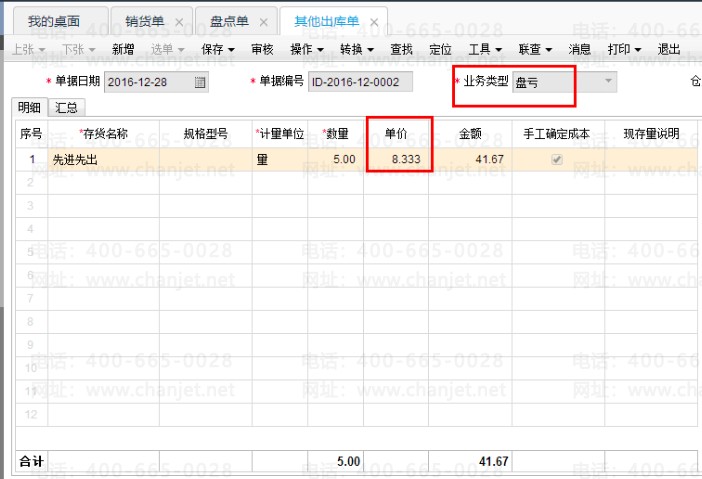The image size is (702, 479).
Task: Open the 工具 dropdown menu
Action: click(x=485, y=48)
